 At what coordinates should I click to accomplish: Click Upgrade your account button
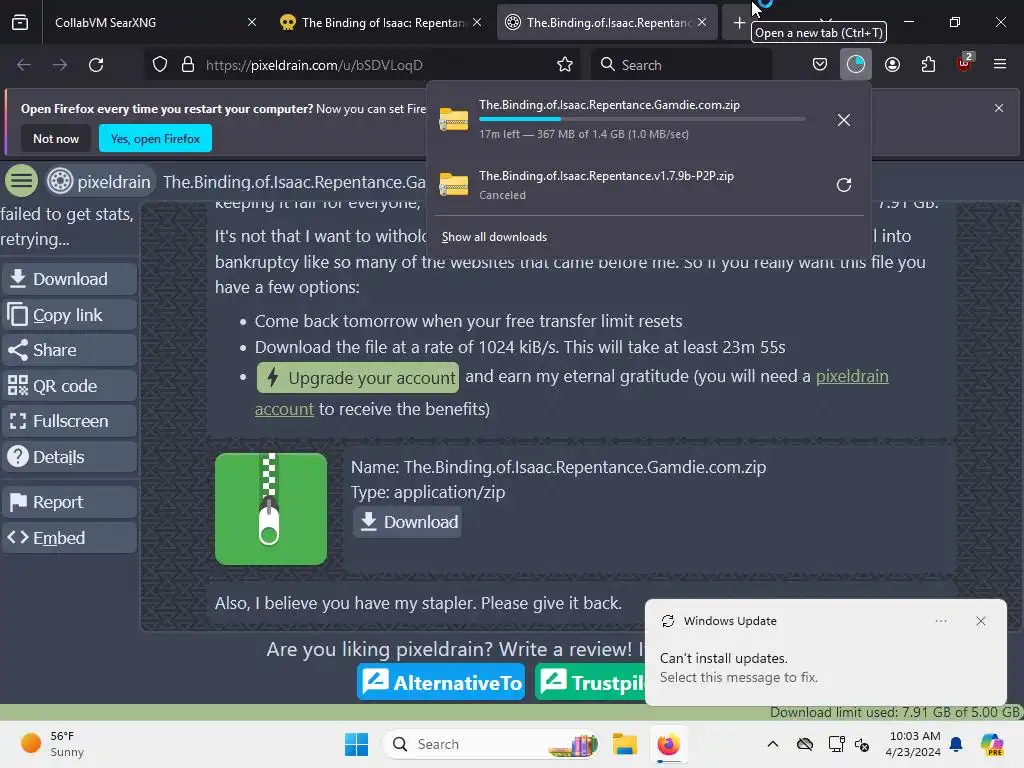tap(358, 377)
